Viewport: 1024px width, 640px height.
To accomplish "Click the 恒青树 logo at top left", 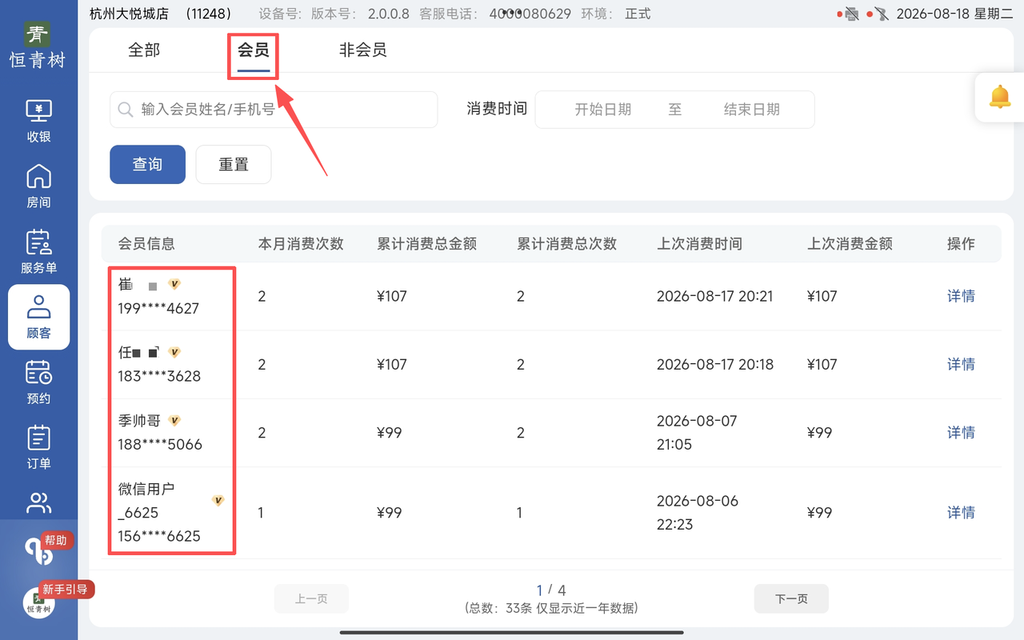I will pyautogui.click(x=37, y=45).
